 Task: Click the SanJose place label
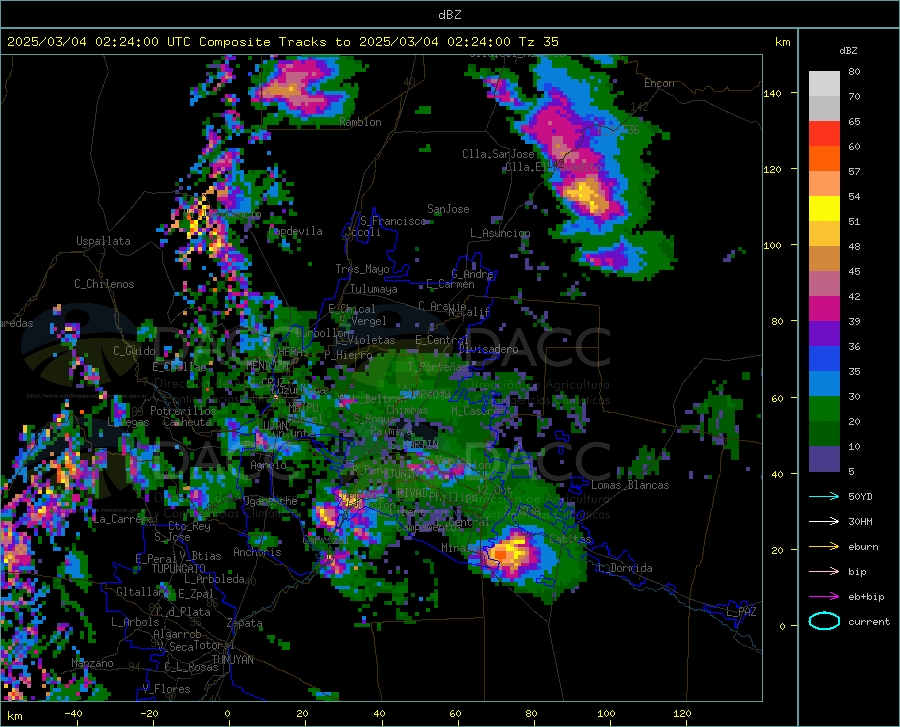448,209
